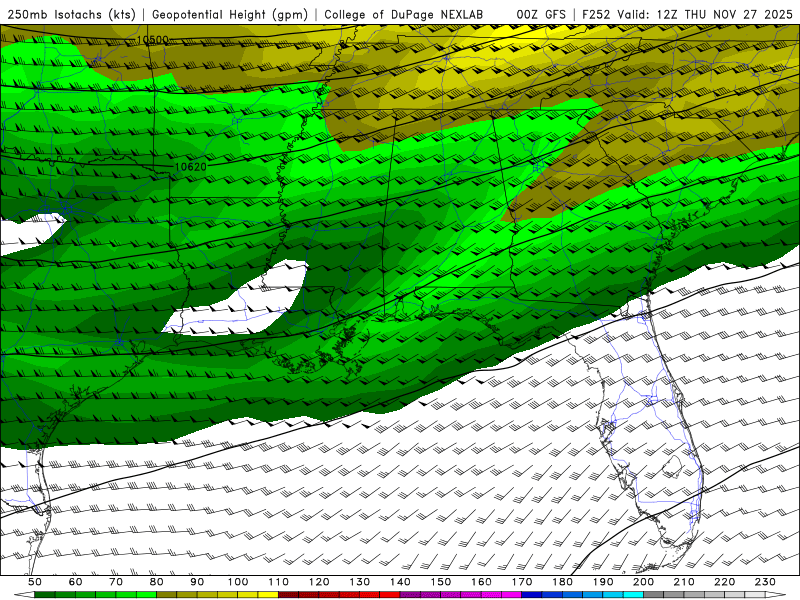Screen dimensions: 800x600
Task: Click the 60 label on the color scale
Action: tap(76, 582)
